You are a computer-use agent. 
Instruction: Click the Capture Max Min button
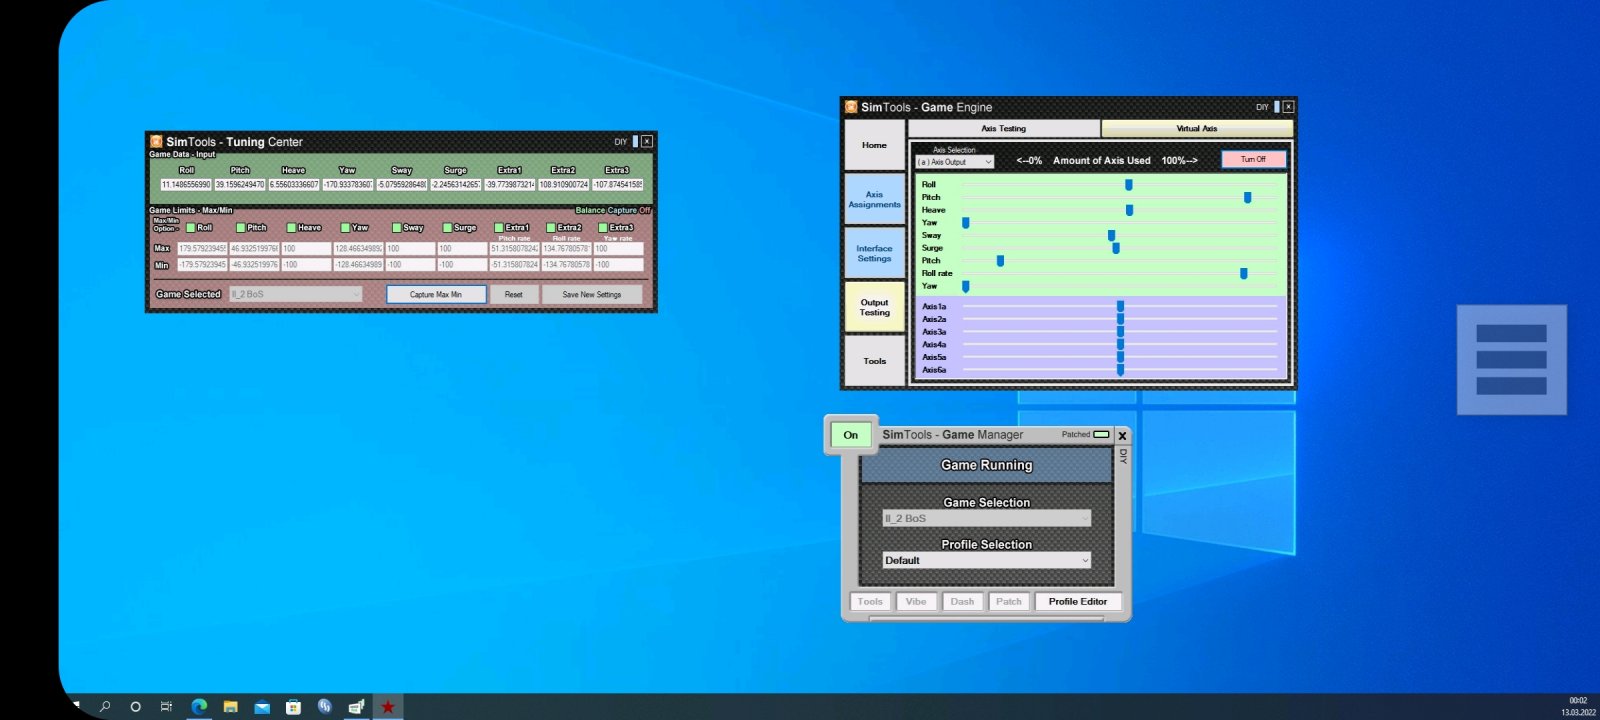pyautogui.click(x=436, y=294)
